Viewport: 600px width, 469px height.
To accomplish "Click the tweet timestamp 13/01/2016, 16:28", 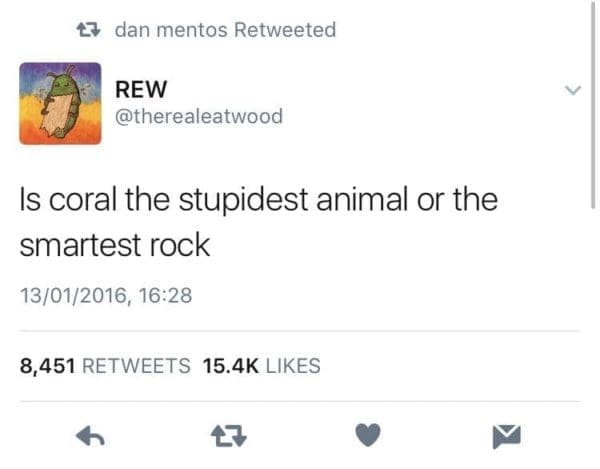I will click(106, 295).
